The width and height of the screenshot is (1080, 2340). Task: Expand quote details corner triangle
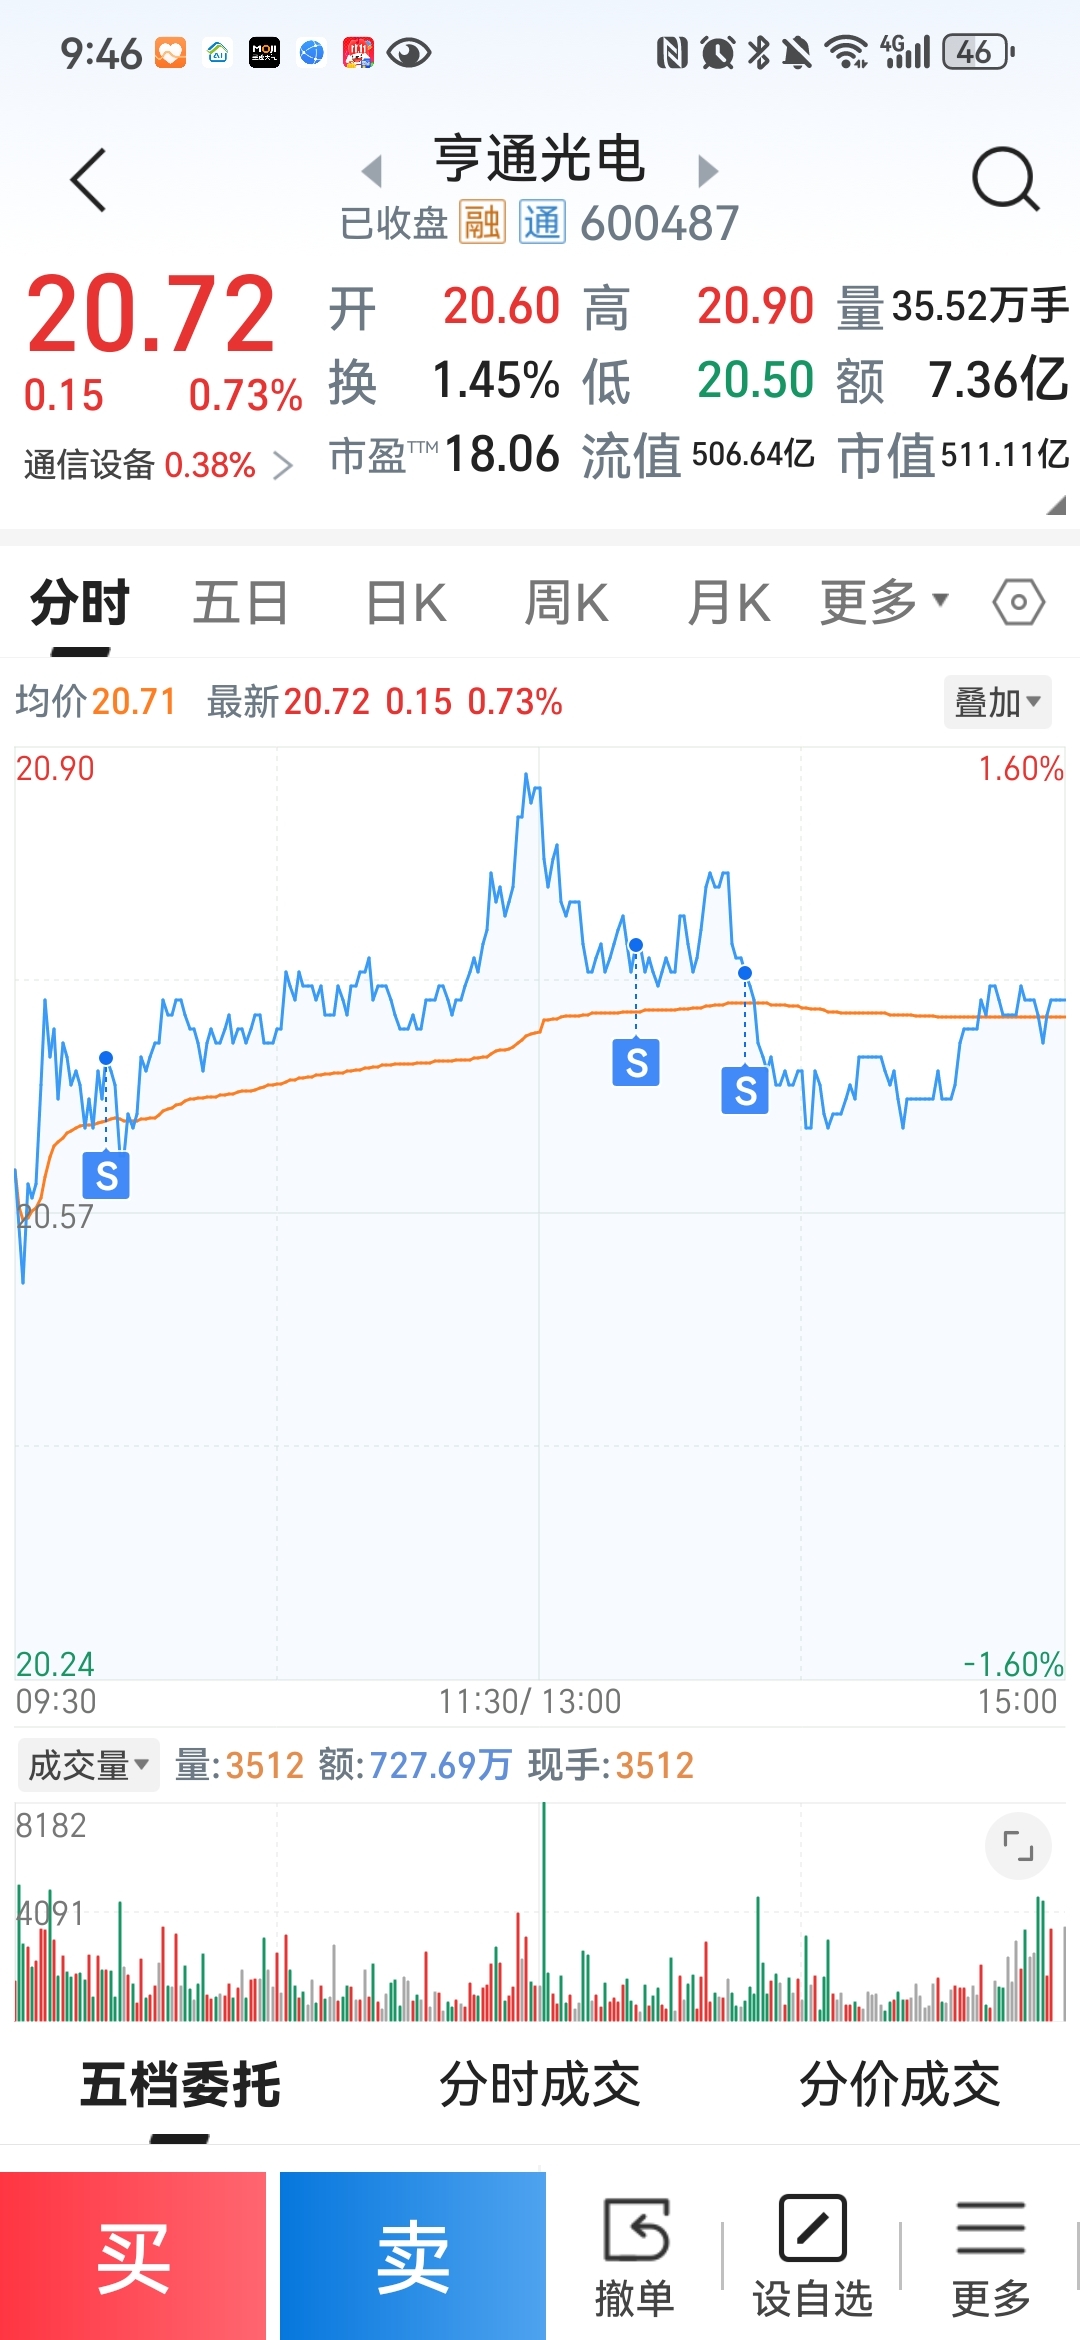tap(1055, 506)
